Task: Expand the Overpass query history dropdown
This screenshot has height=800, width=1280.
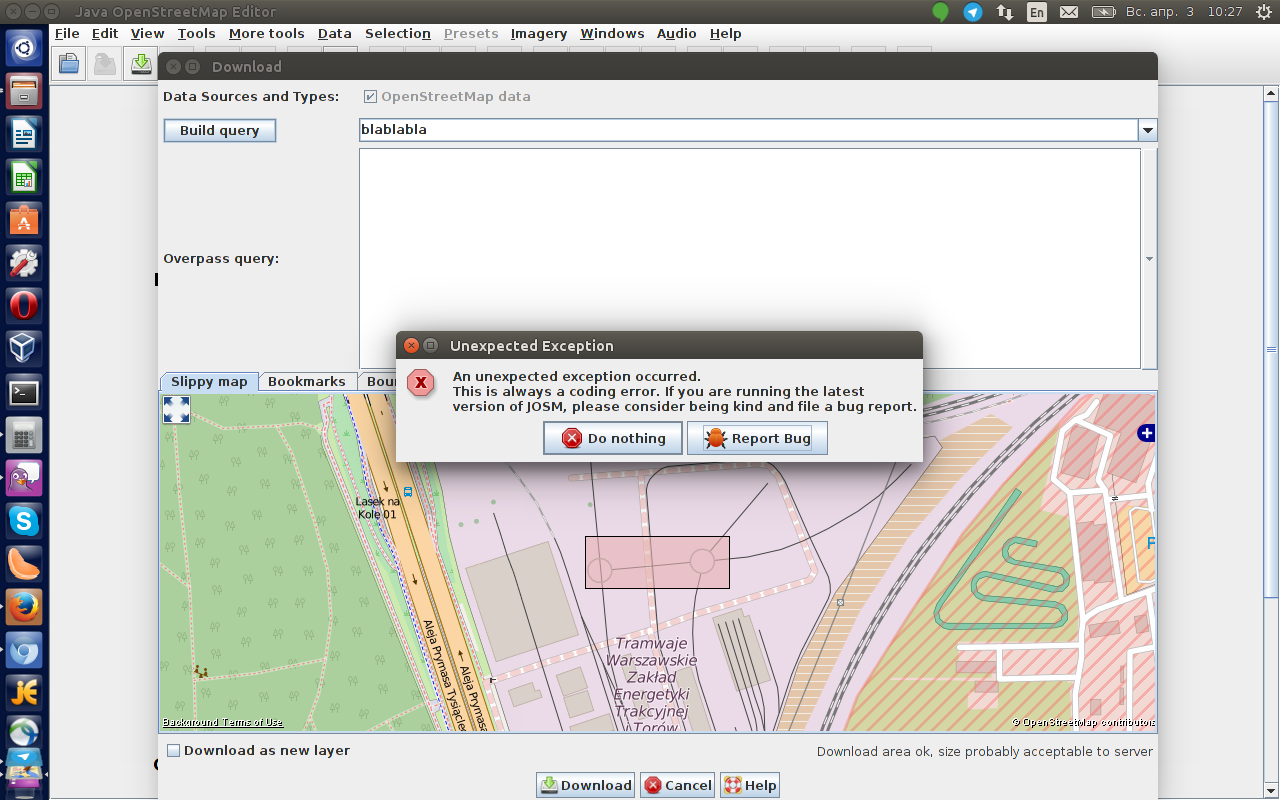Action: [1148, 130]
